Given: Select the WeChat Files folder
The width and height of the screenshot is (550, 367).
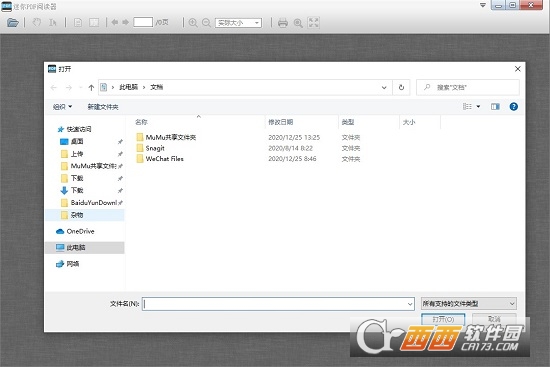Looking at the screenshot, I should point(160,159).
